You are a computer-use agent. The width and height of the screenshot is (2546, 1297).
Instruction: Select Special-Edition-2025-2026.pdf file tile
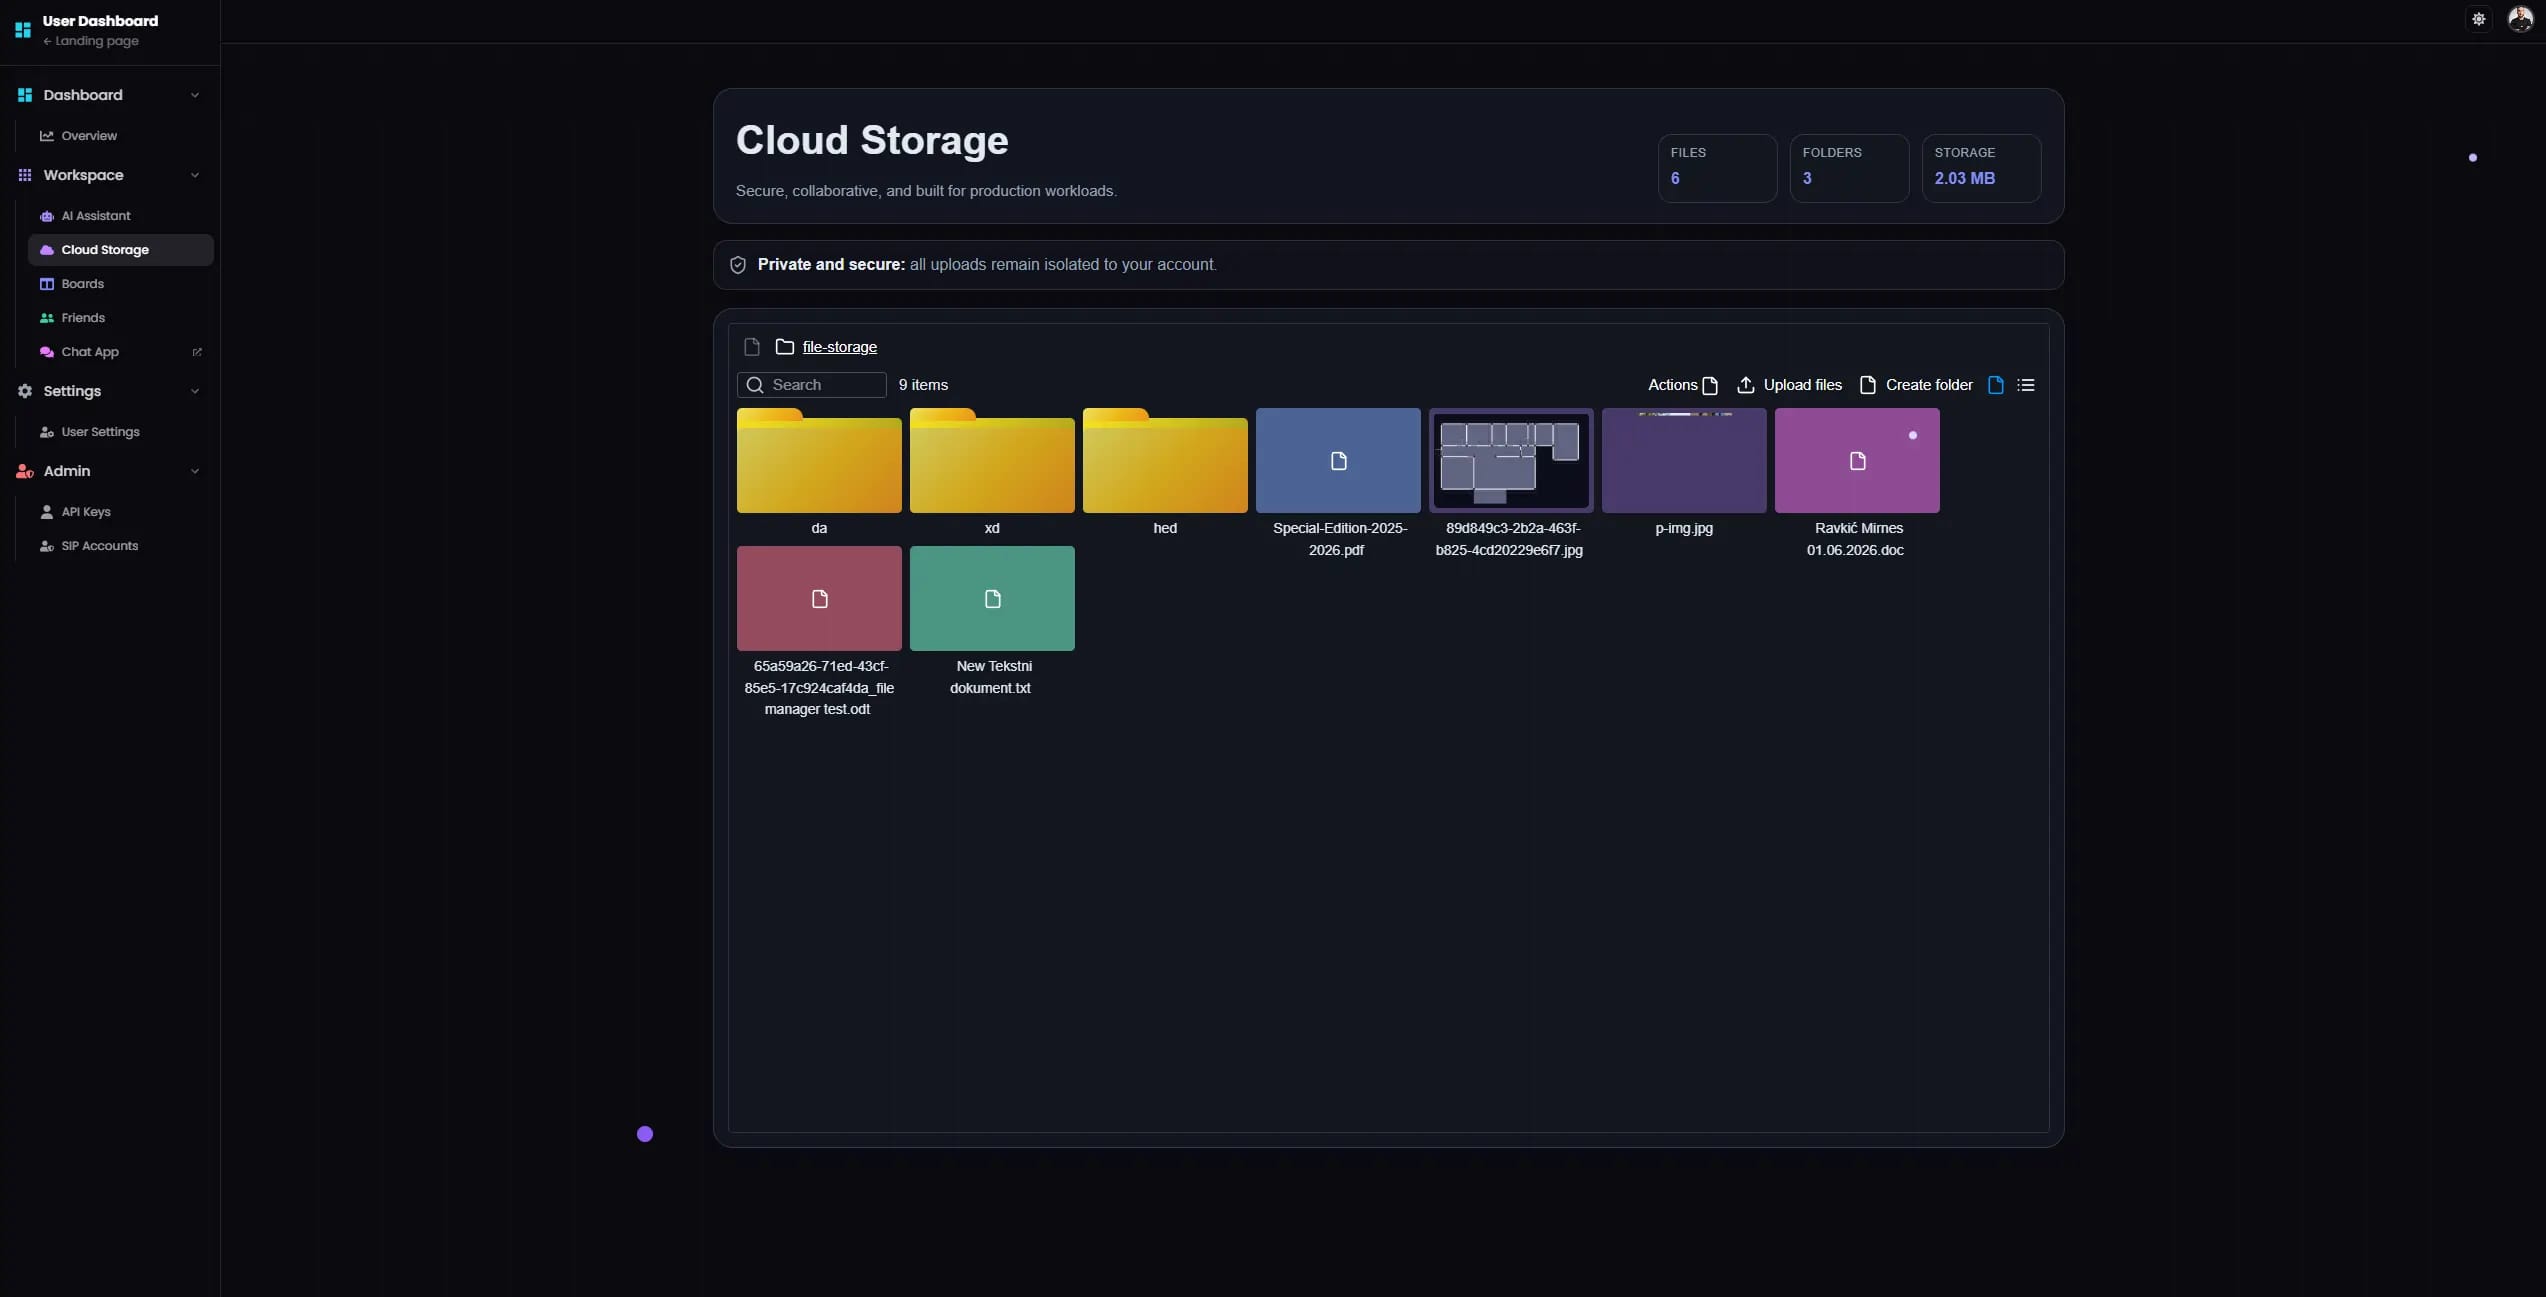tap(1338, 461)
